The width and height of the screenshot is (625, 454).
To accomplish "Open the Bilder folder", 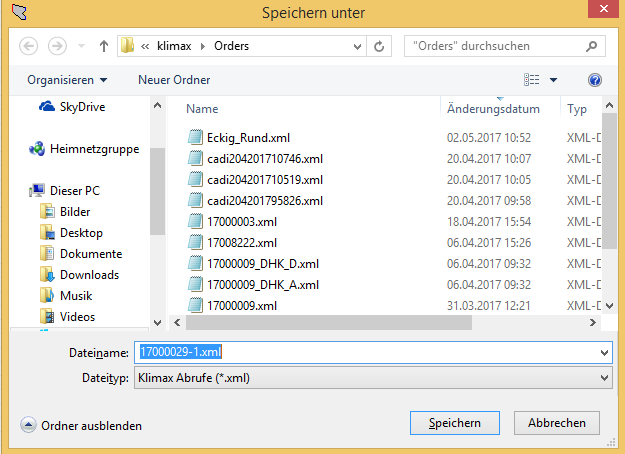I will pyautogui.click(x=65, y=212).
